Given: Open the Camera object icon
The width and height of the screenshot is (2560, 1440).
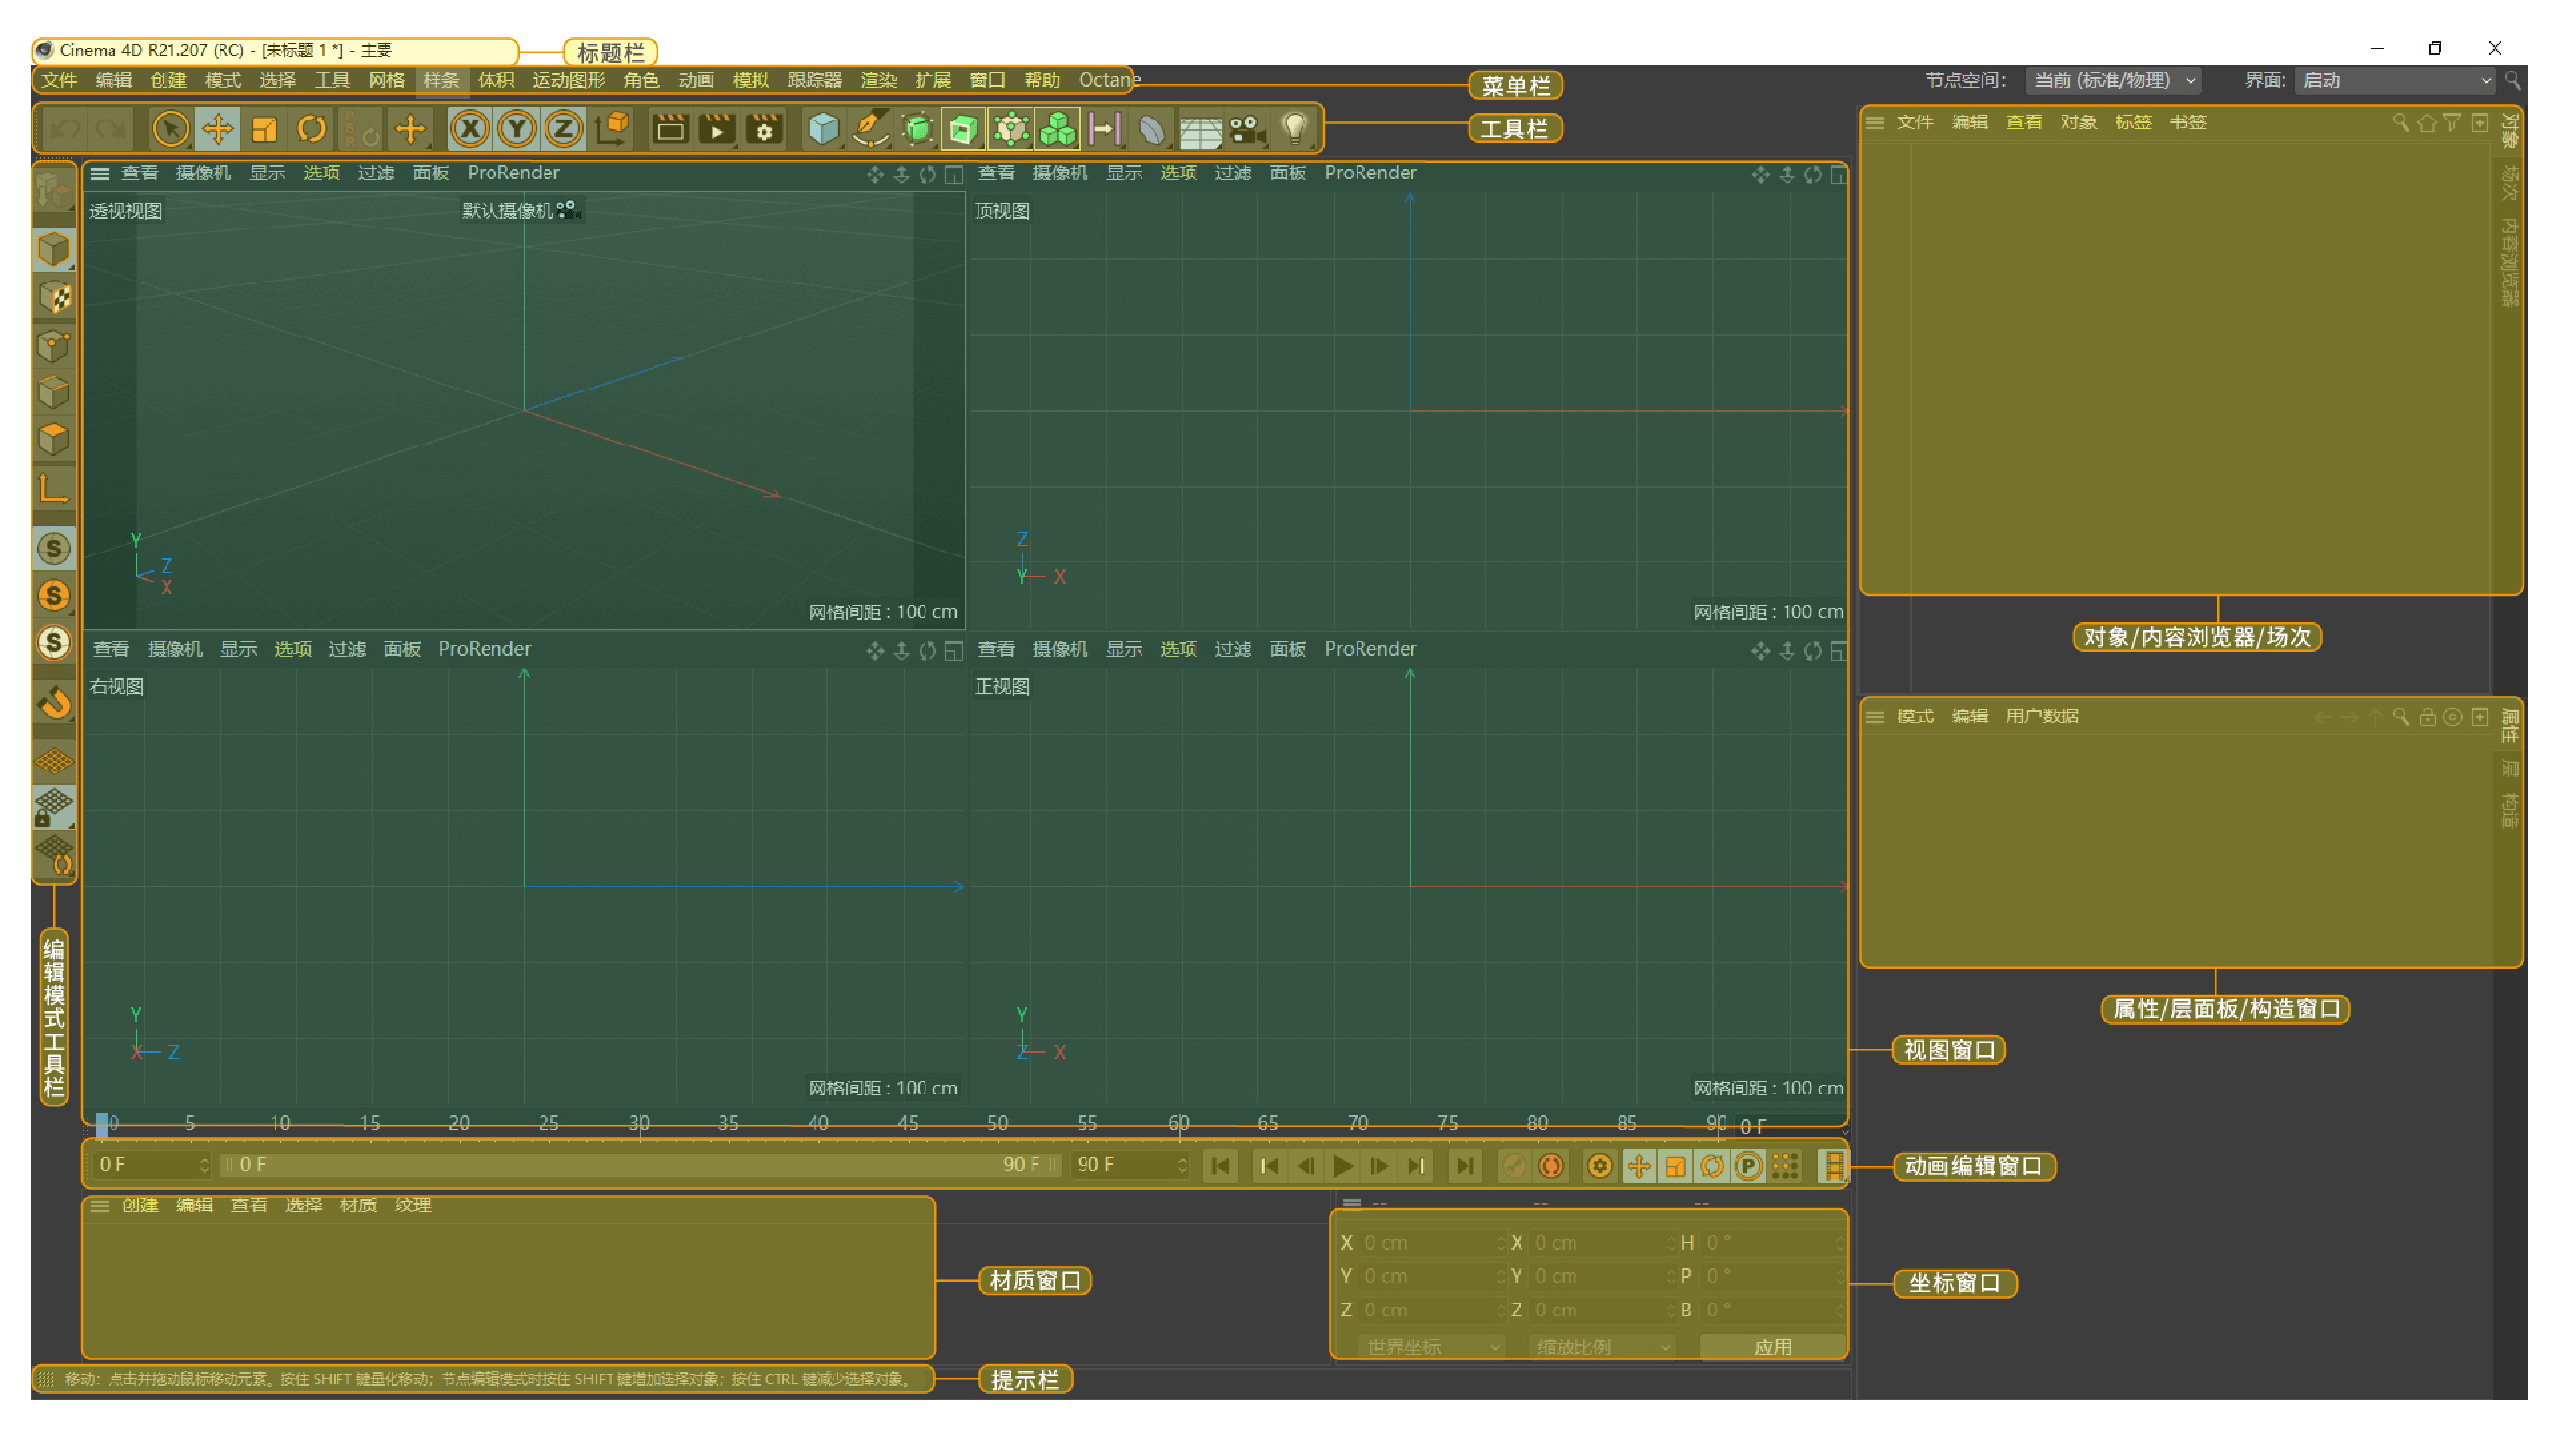Looking at the screenshot, I should [x=1246, y=129].
